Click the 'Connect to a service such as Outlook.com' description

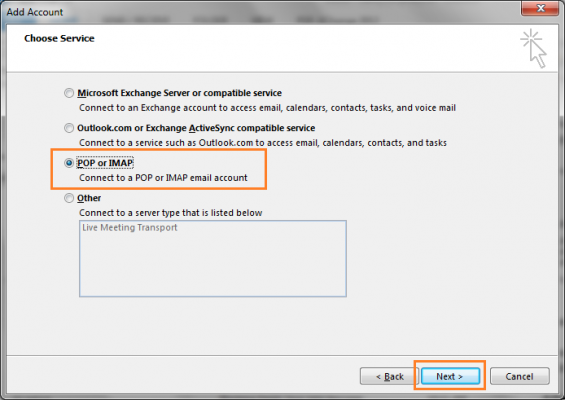(263, 143)
